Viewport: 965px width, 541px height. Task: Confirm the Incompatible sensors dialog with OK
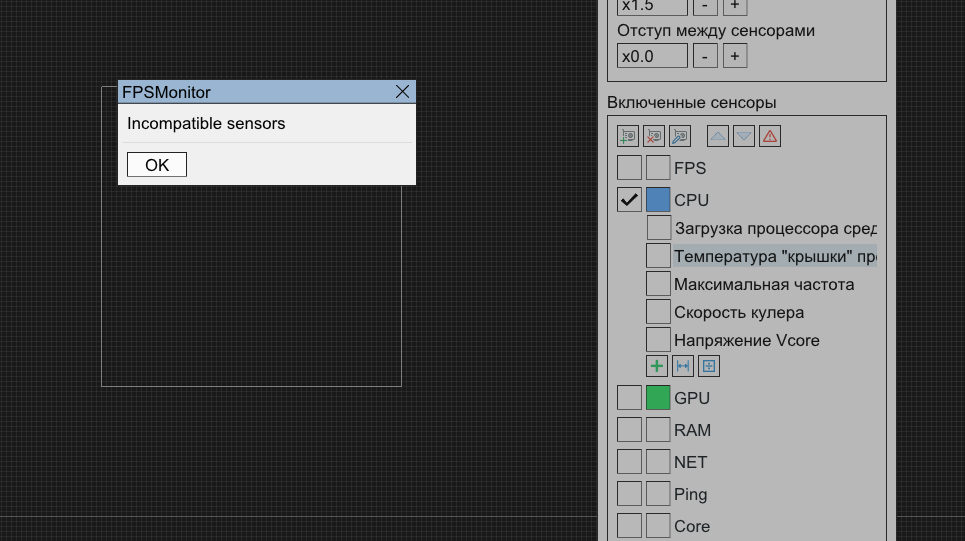(157, 164)
